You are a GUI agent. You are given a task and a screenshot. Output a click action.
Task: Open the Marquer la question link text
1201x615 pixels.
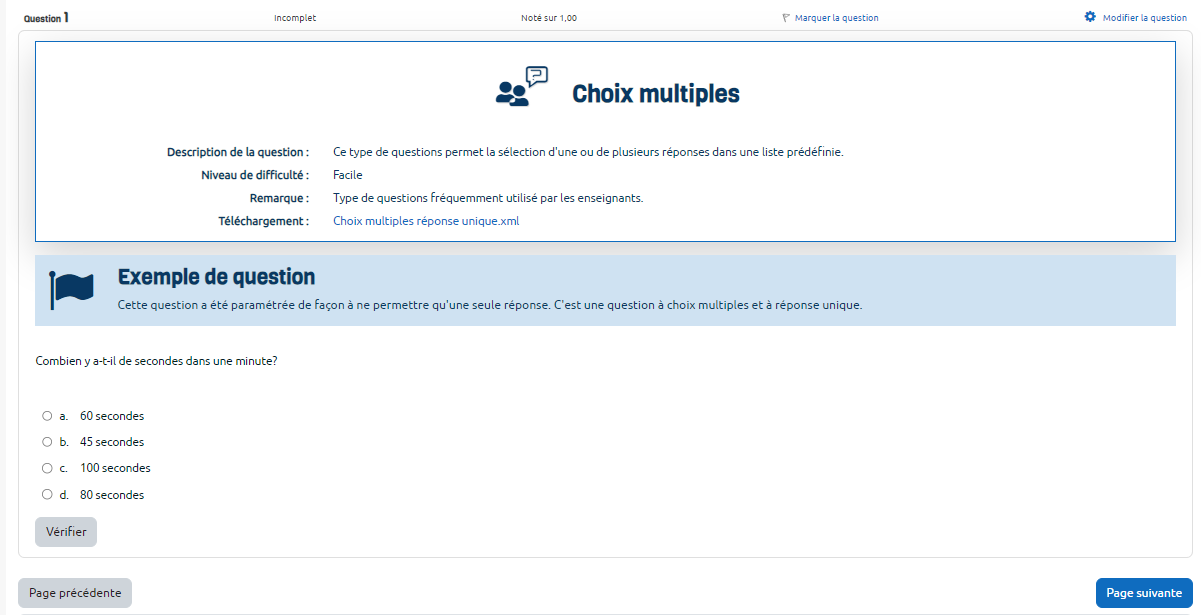point(836,18)
